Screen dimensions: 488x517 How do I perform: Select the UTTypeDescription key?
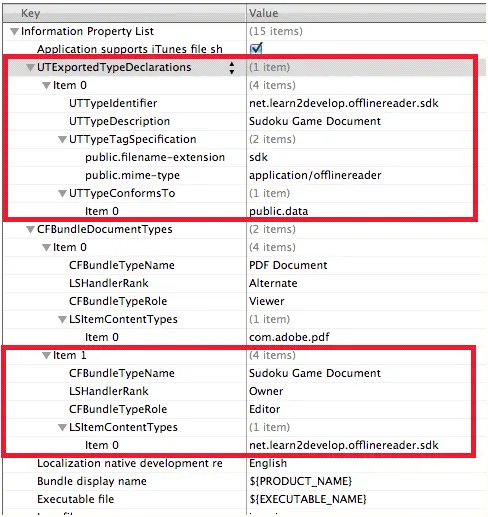click(119, 121)
